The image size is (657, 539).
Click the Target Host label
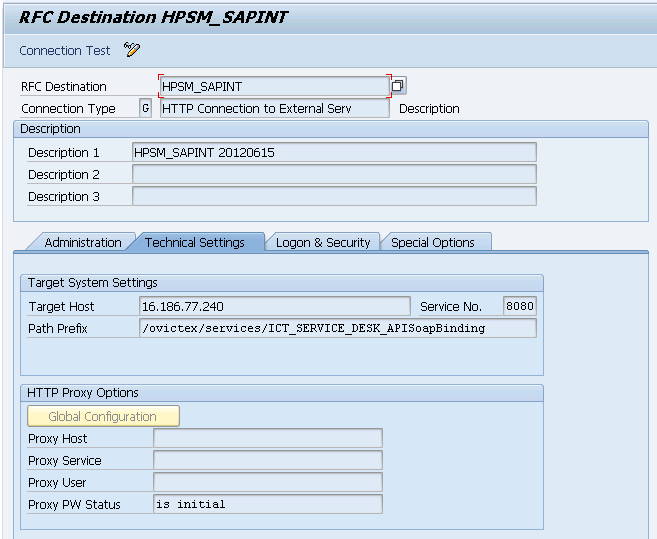61,307
